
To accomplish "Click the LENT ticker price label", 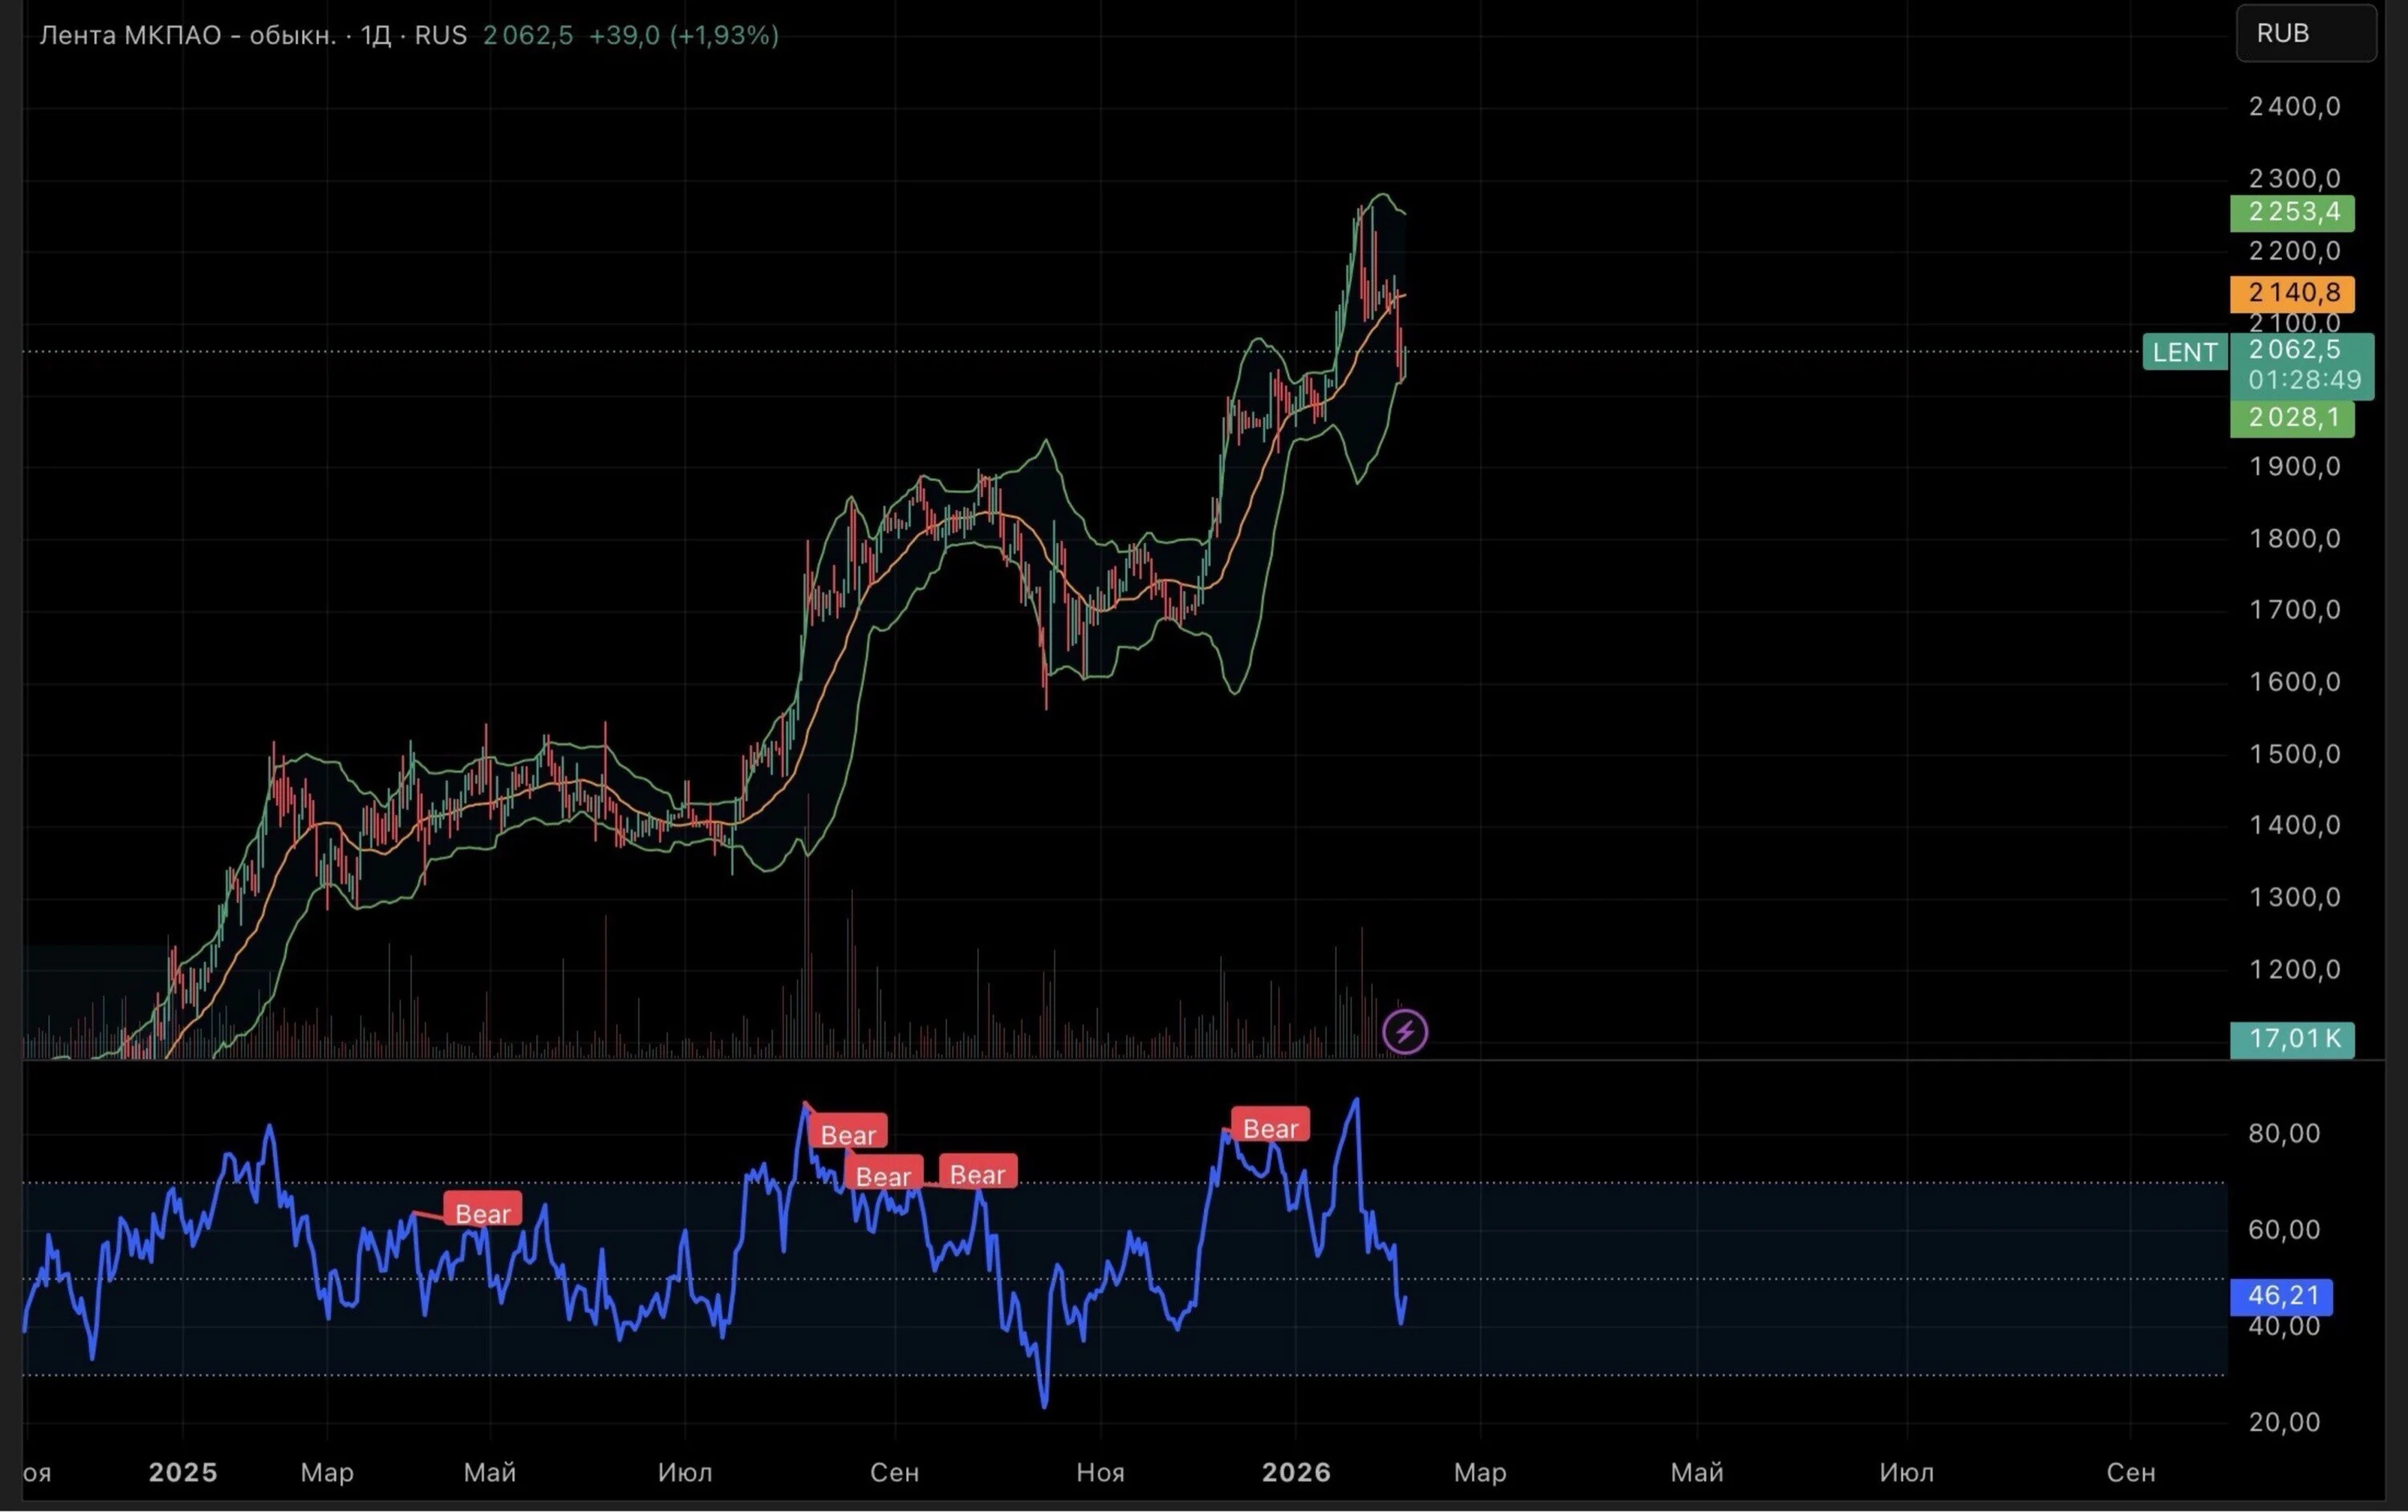I will pyautogui.click(x=2185, y=352).
